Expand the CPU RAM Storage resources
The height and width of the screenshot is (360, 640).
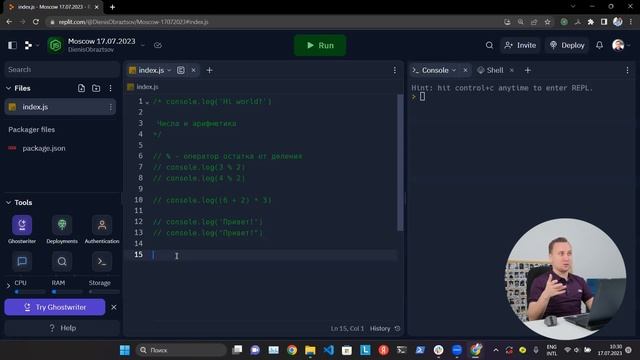(x=8, y=286)
